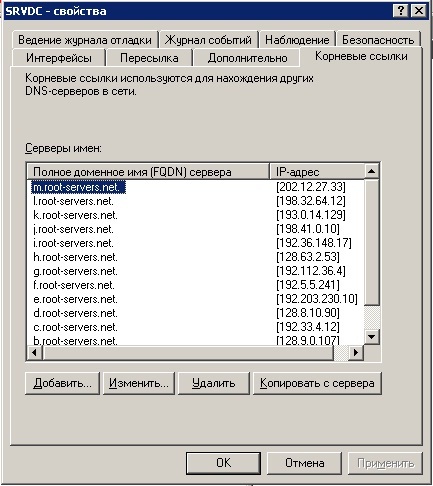This screenshot has width=433, height=486.
Task: Click the vertical scrollbar track below thumb
Action: click(x=371, y=318)
